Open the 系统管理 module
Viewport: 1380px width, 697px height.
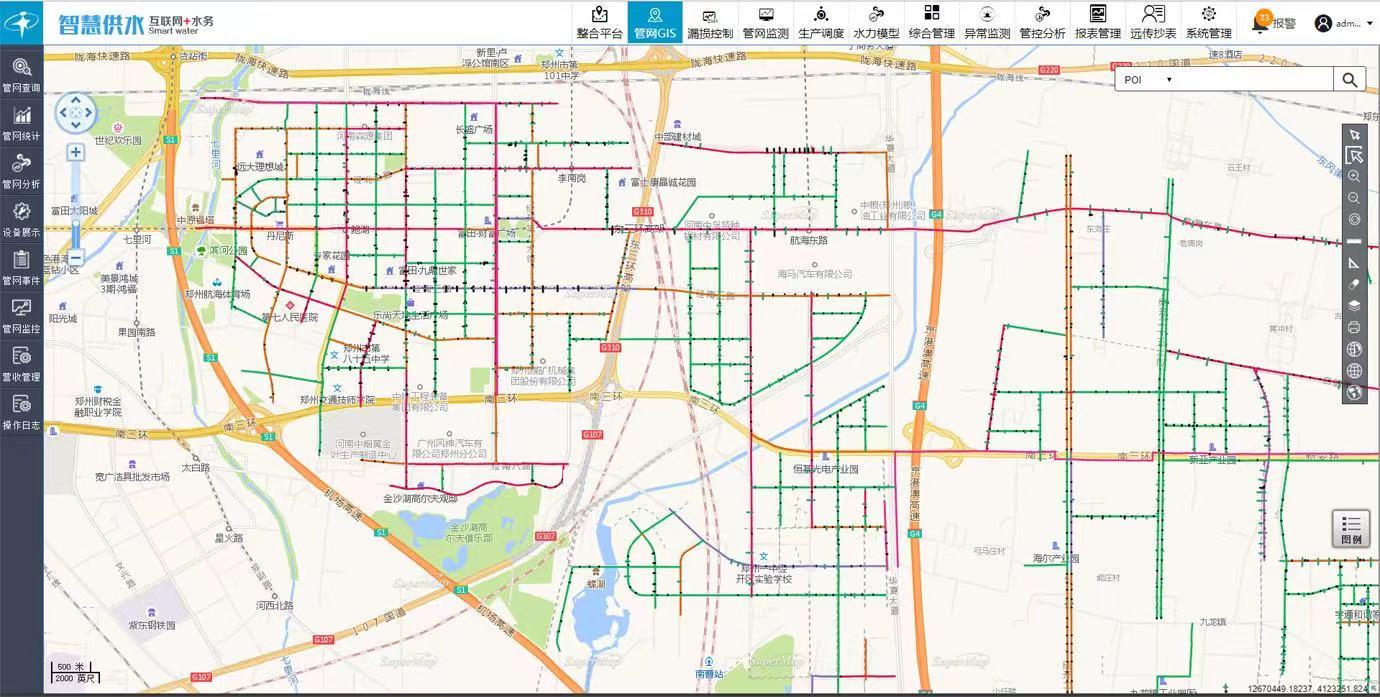click(1208, 22)
